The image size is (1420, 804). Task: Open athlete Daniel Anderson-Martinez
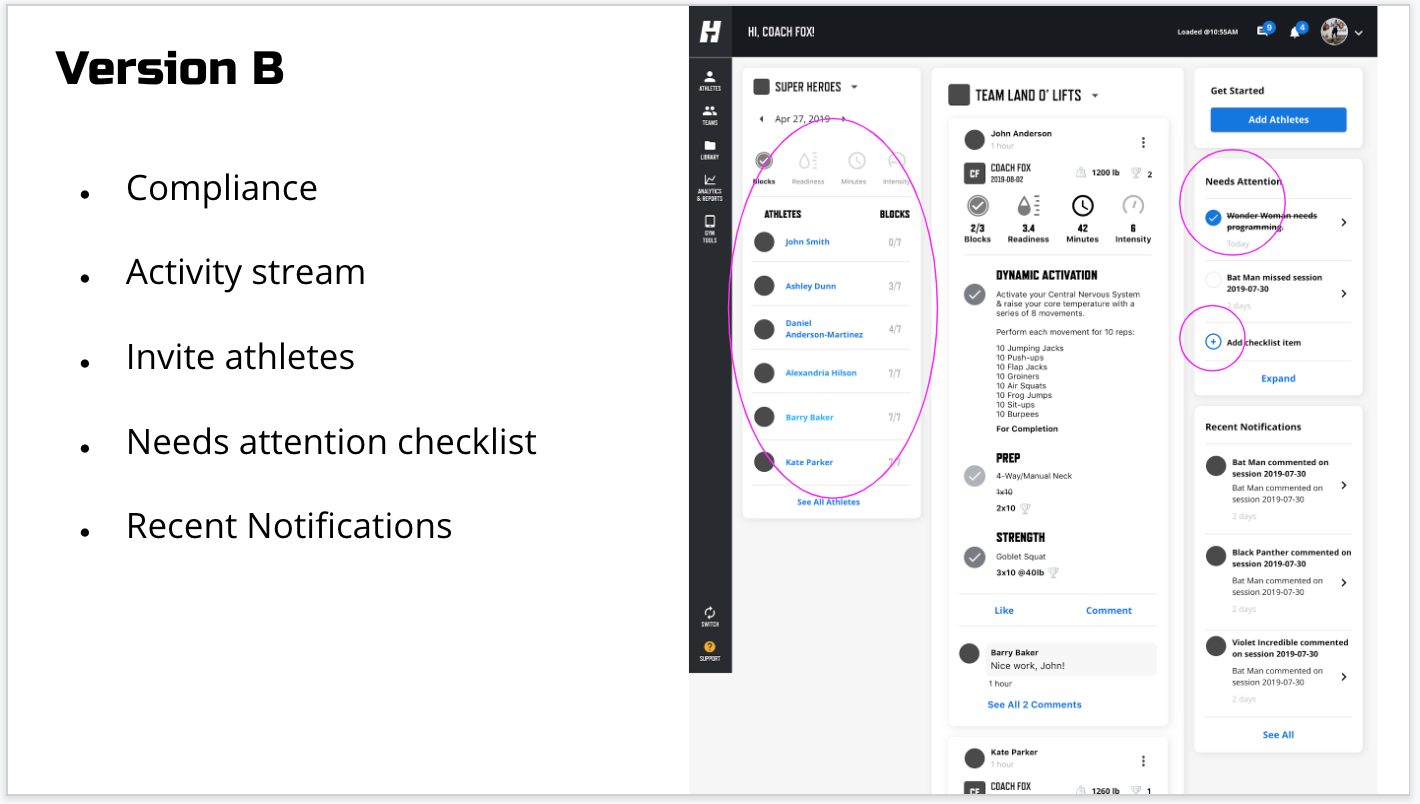pyautogui.click(x=824, y=329)
